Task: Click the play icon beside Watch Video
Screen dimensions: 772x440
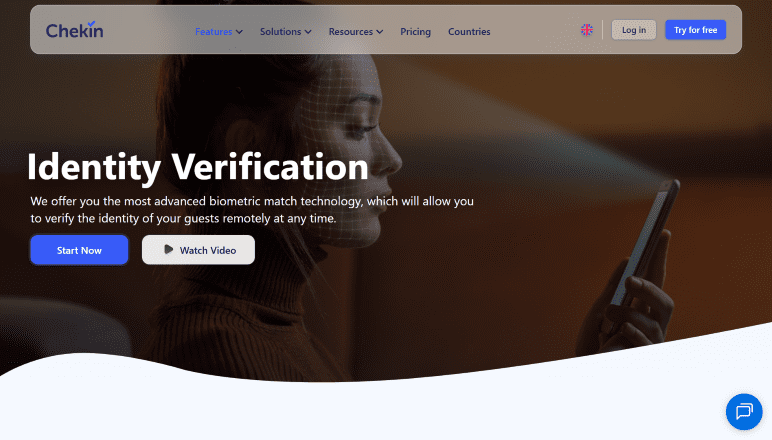Action: [168, 250]
